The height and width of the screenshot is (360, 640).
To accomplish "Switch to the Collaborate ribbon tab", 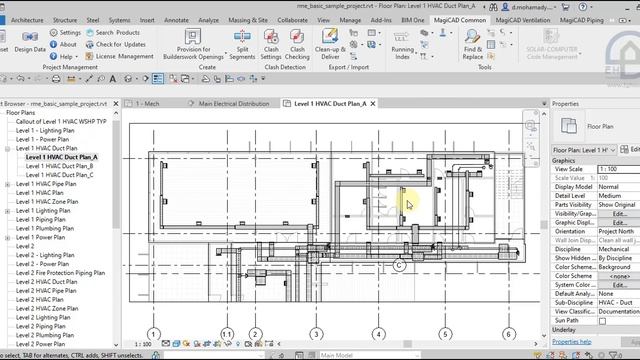I will pos(292,20).
